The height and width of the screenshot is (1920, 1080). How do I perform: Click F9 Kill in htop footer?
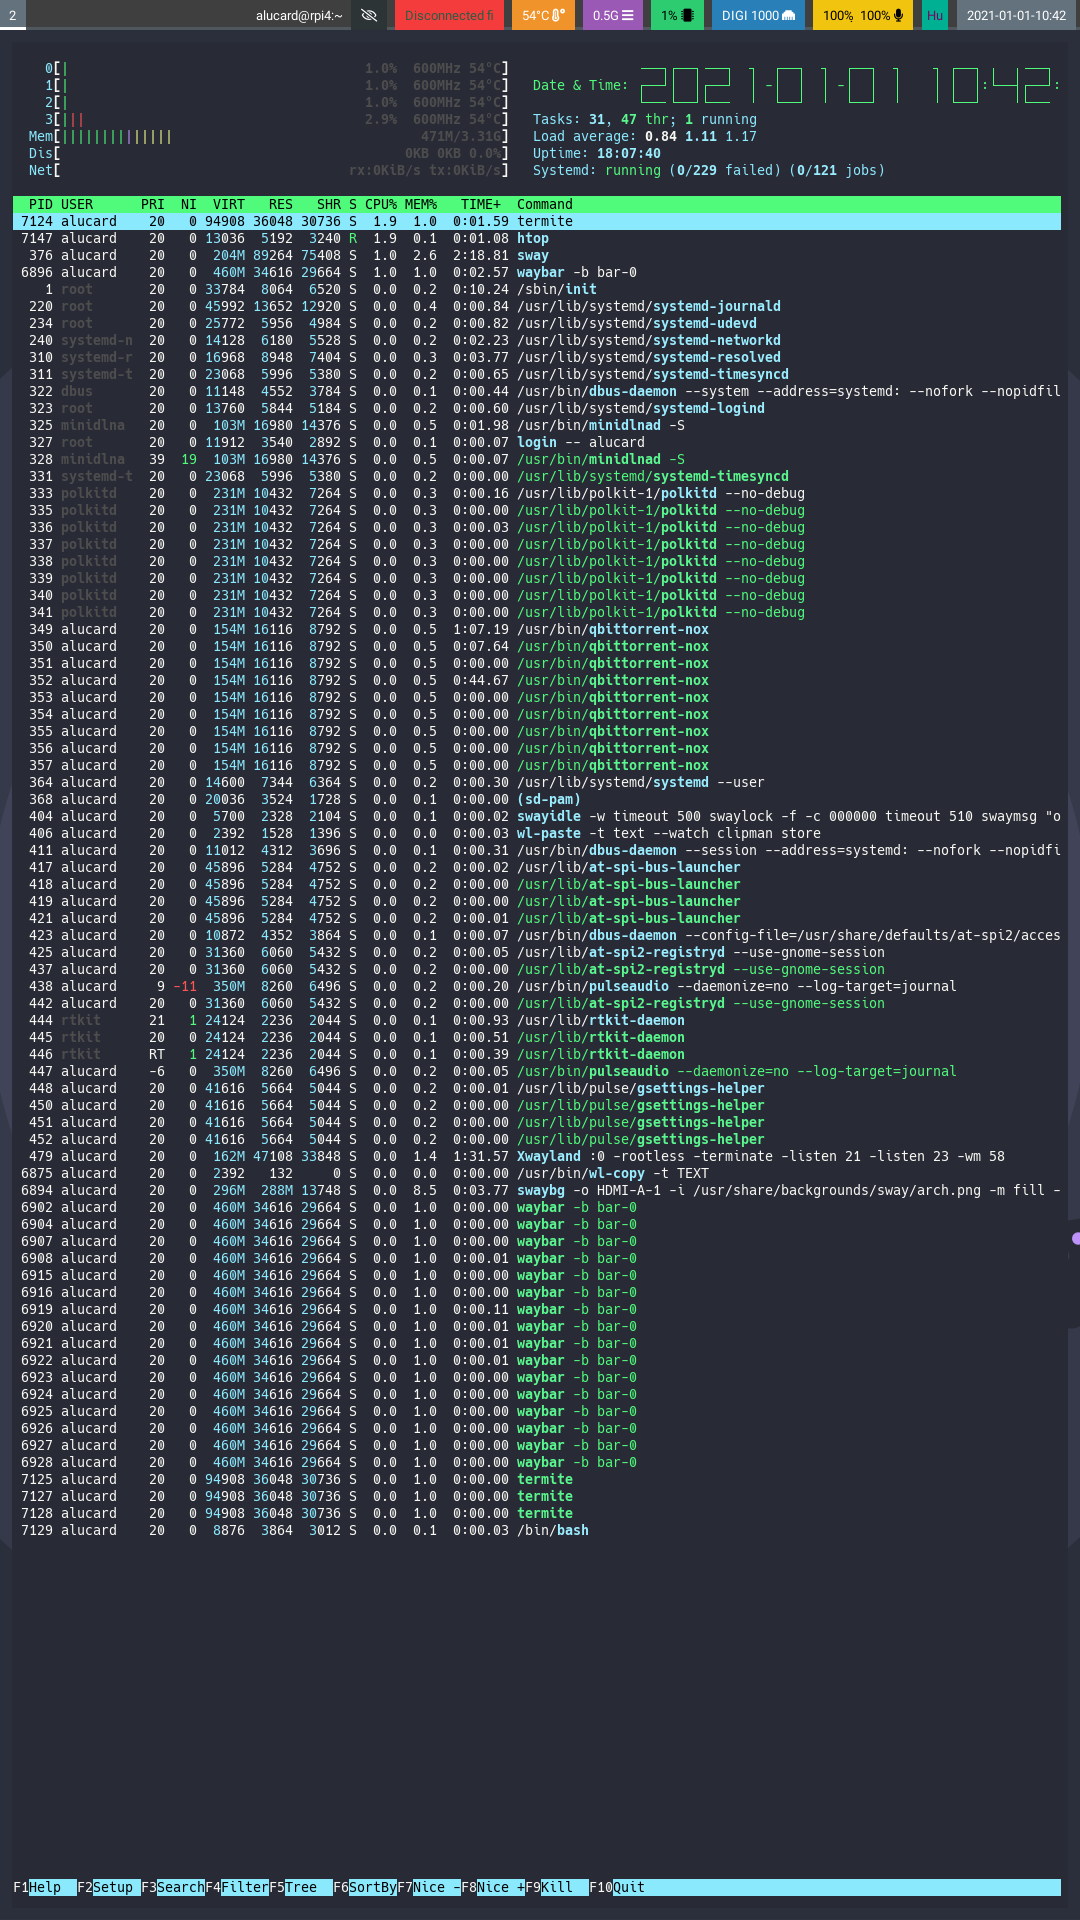[x=557, y=1887]
